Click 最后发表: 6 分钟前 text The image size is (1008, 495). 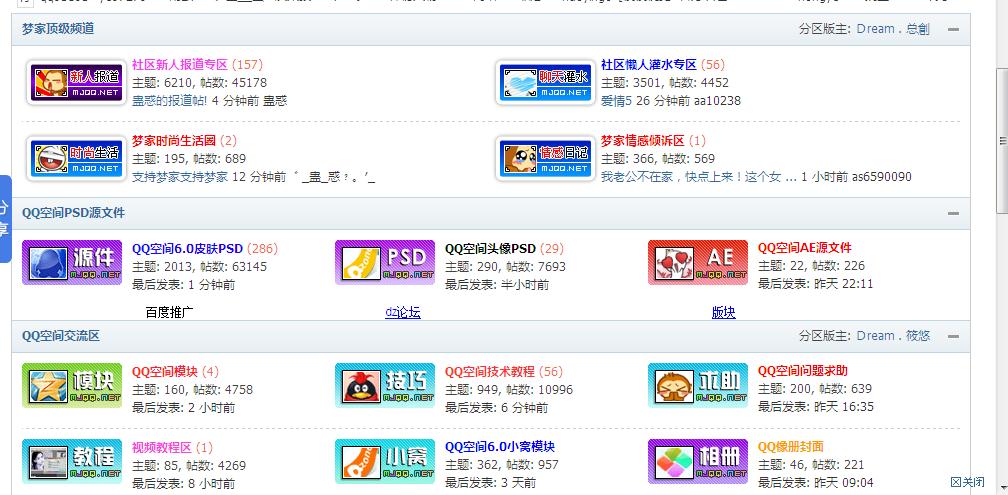(496, 407)
